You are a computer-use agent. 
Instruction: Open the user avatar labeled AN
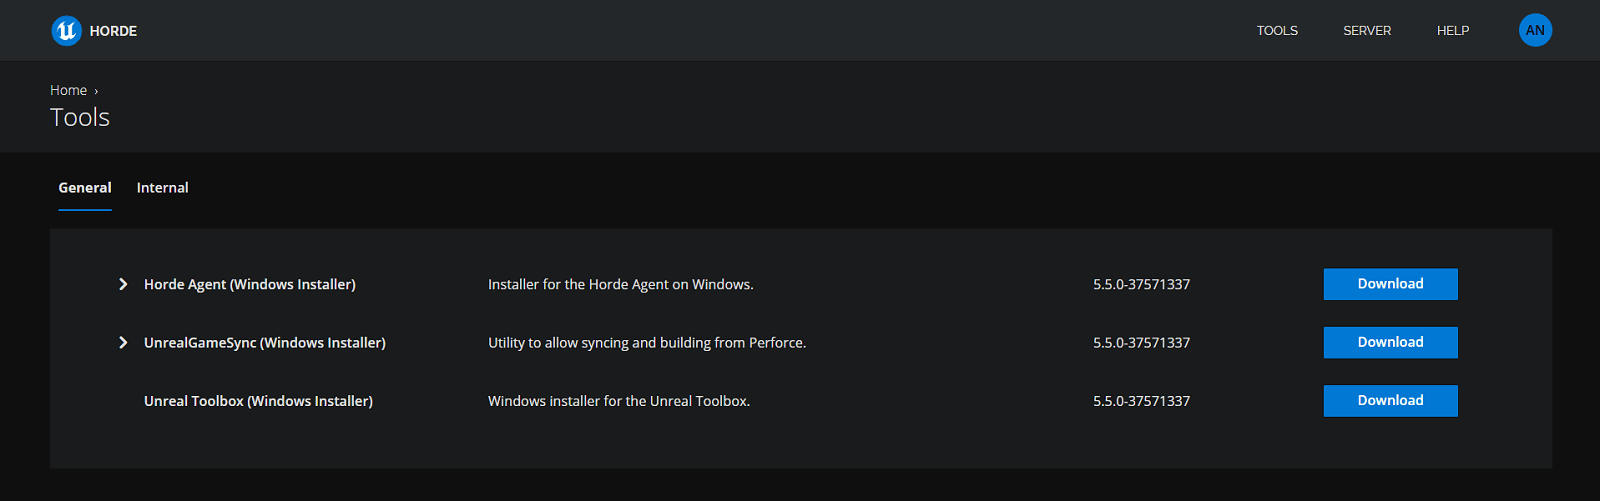point(1535,31)
